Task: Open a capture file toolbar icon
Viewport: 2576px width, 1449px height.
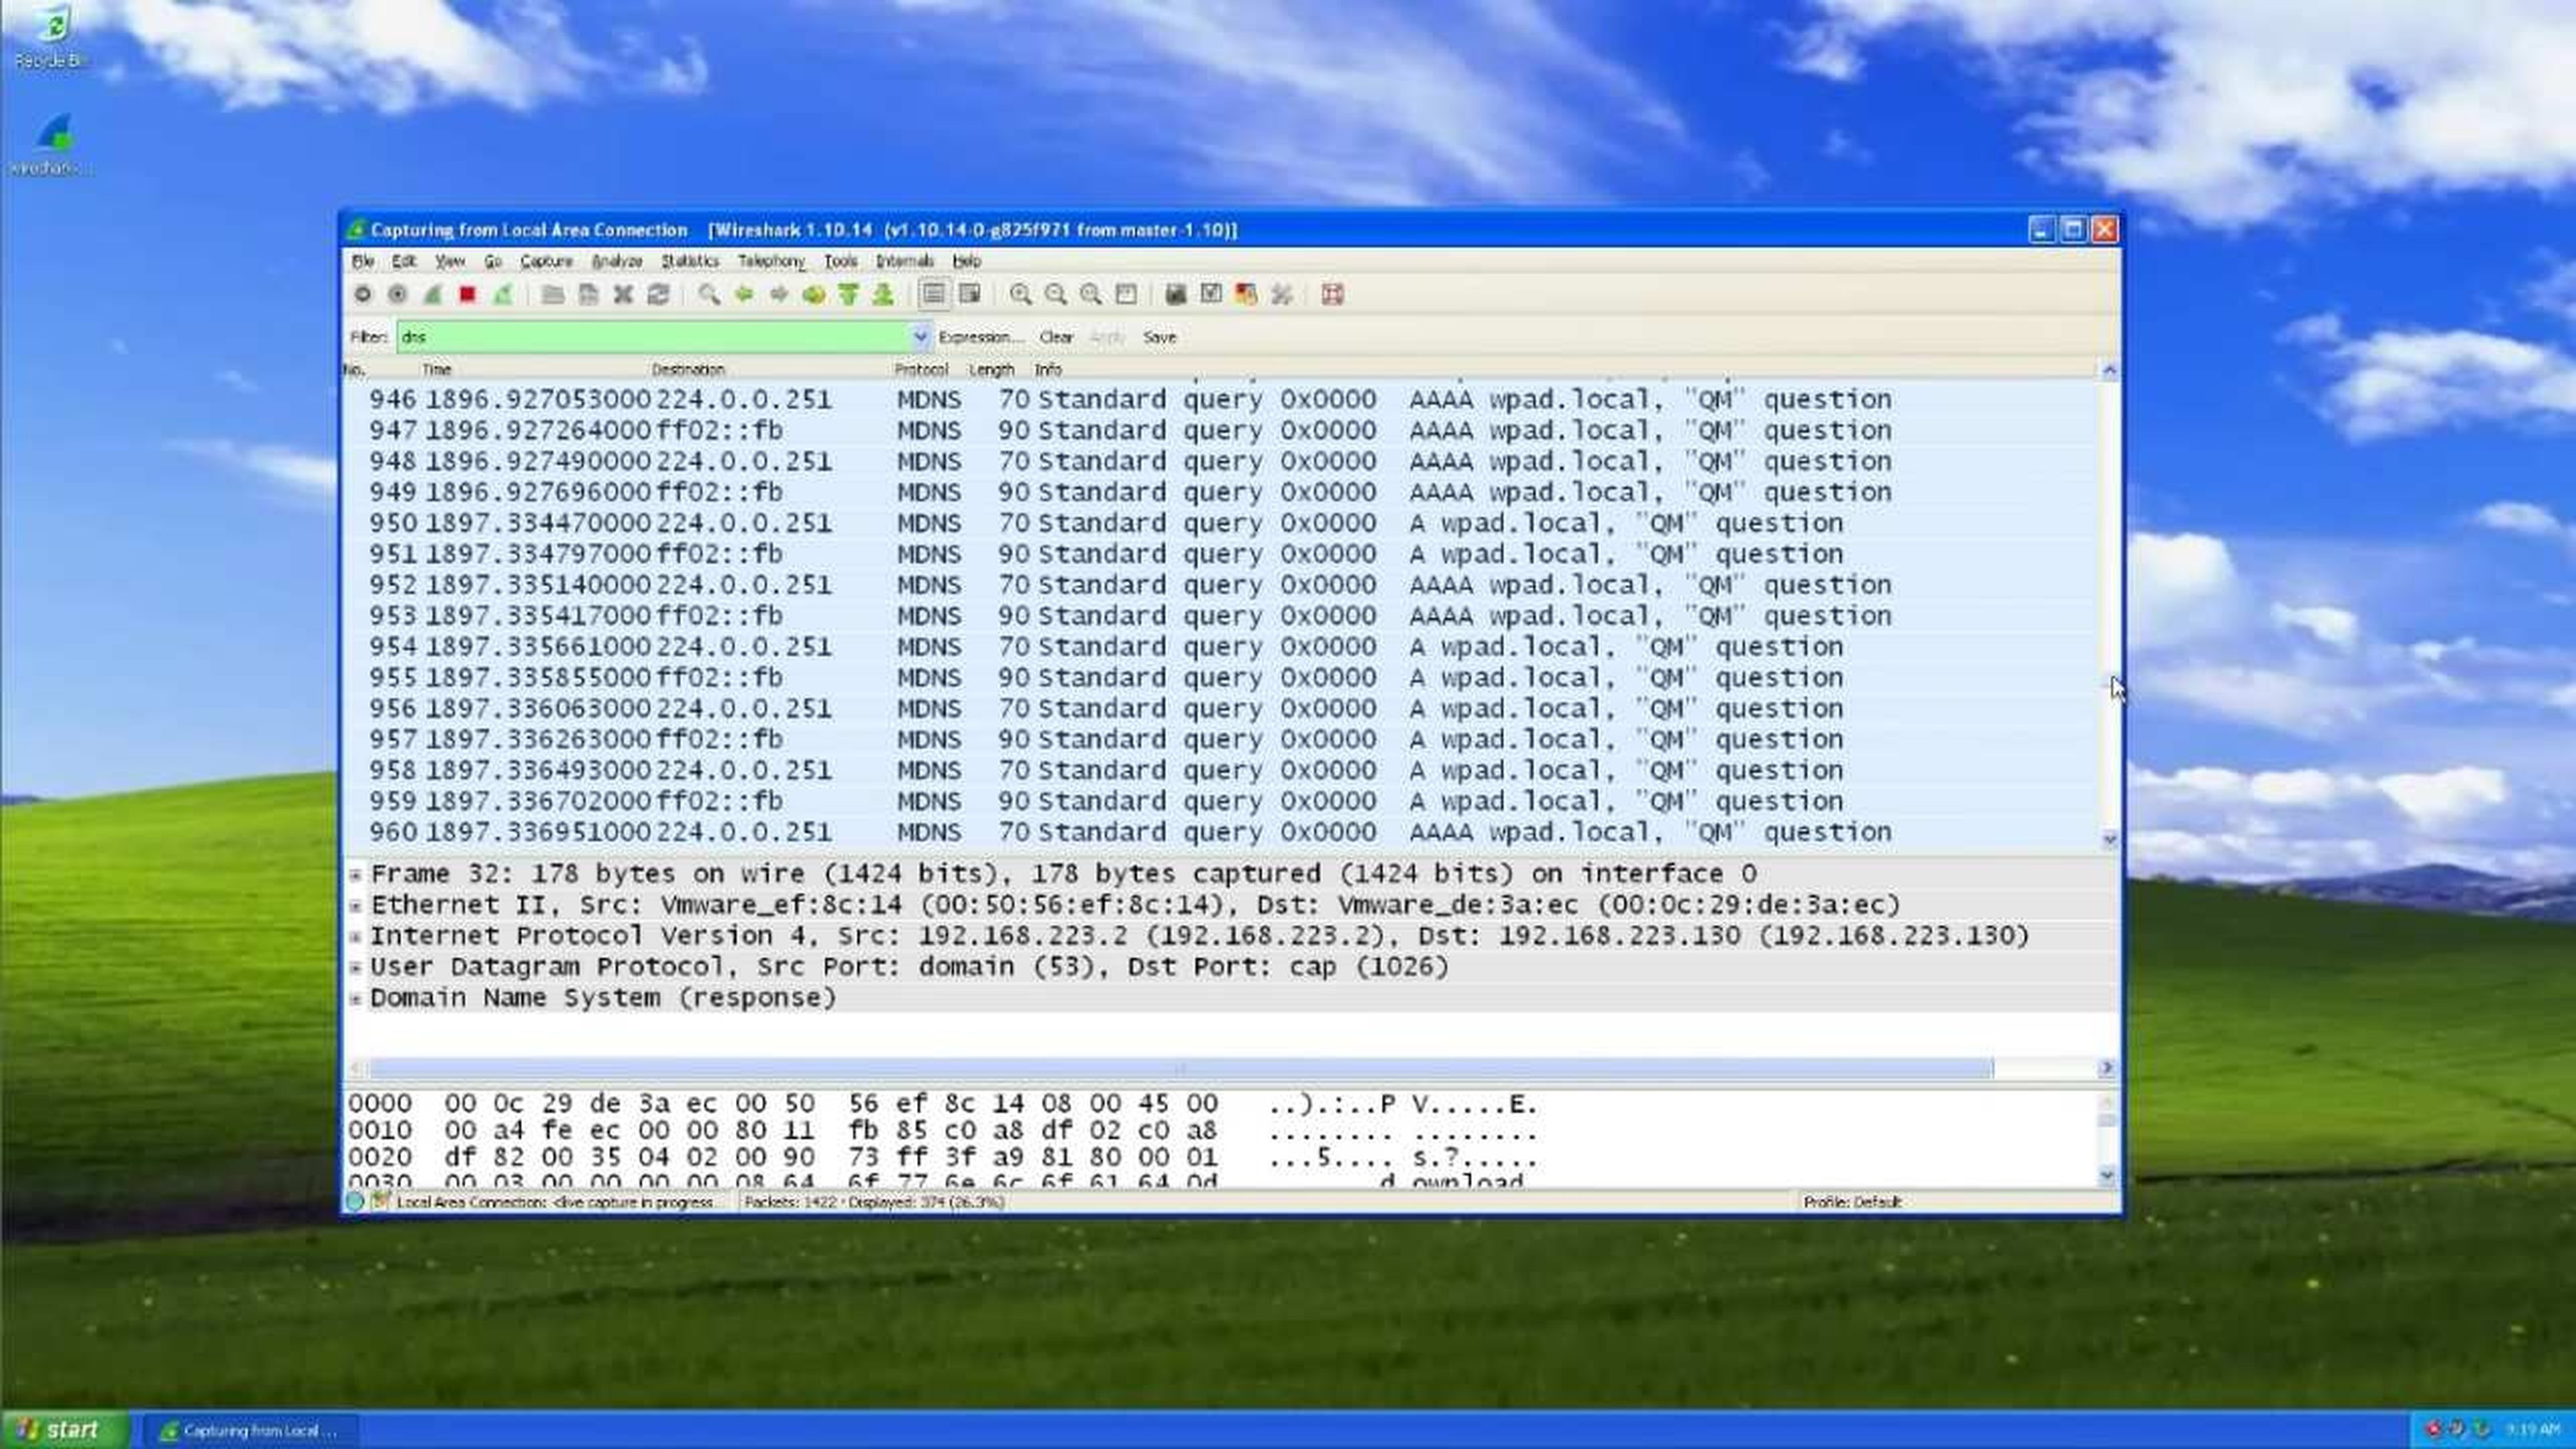Action: click(552, 294)
